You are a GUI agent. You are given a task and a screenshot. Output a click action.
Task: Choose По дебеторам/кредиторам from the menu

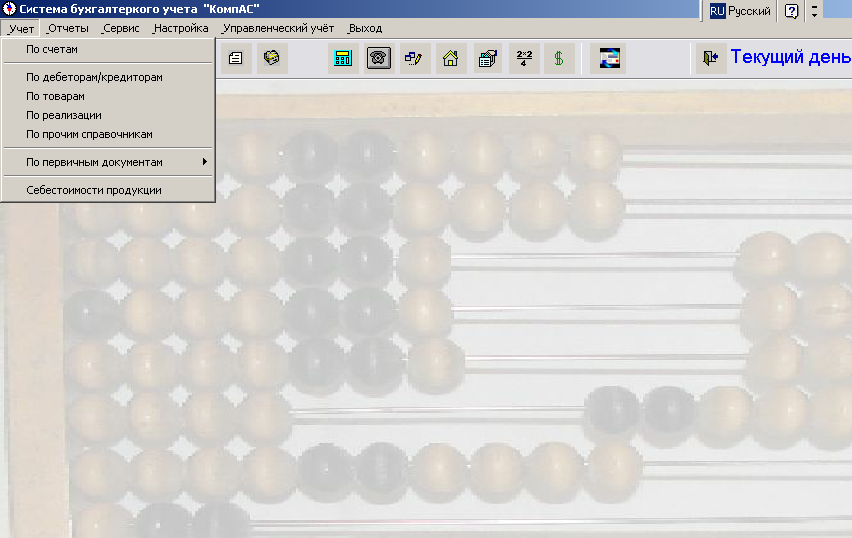(x=94, y=77)
